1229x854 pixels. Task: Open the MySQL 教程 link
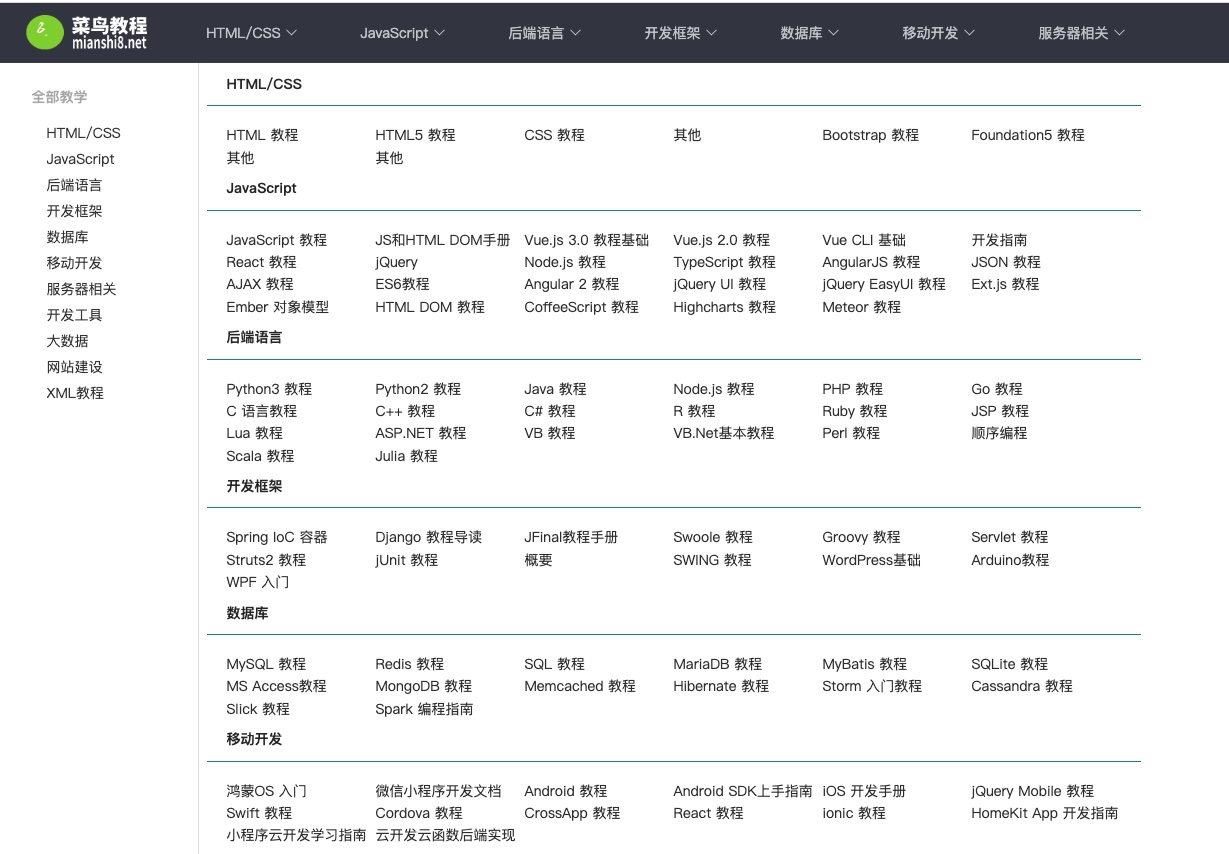266,664
